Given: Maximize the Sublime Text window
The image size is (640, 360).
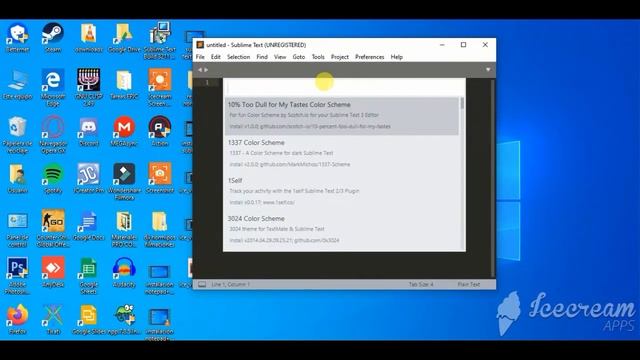Looking at the screenshot, I should point(463,45).
